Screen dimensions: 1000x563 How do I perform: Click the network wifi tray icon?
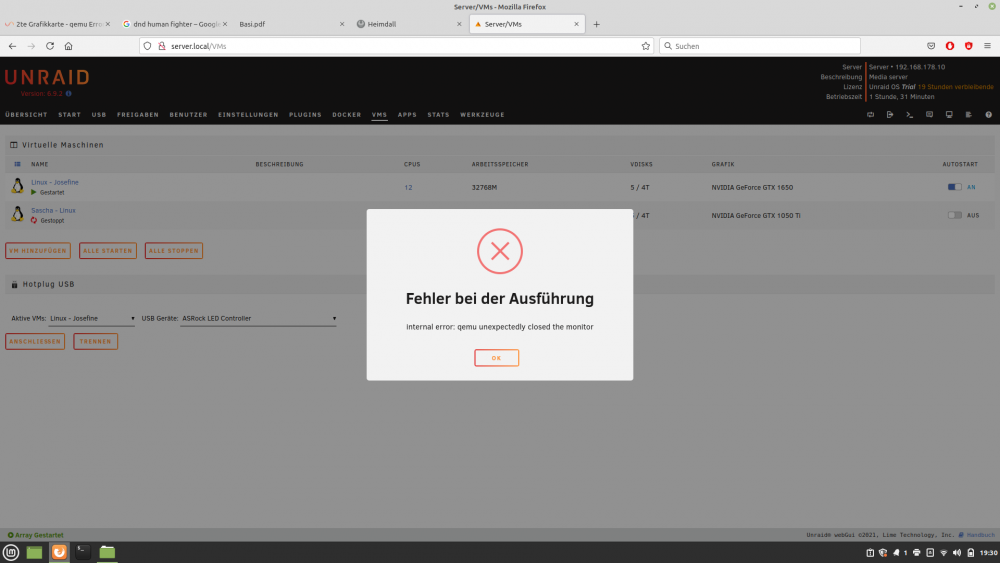pos(943,553)
